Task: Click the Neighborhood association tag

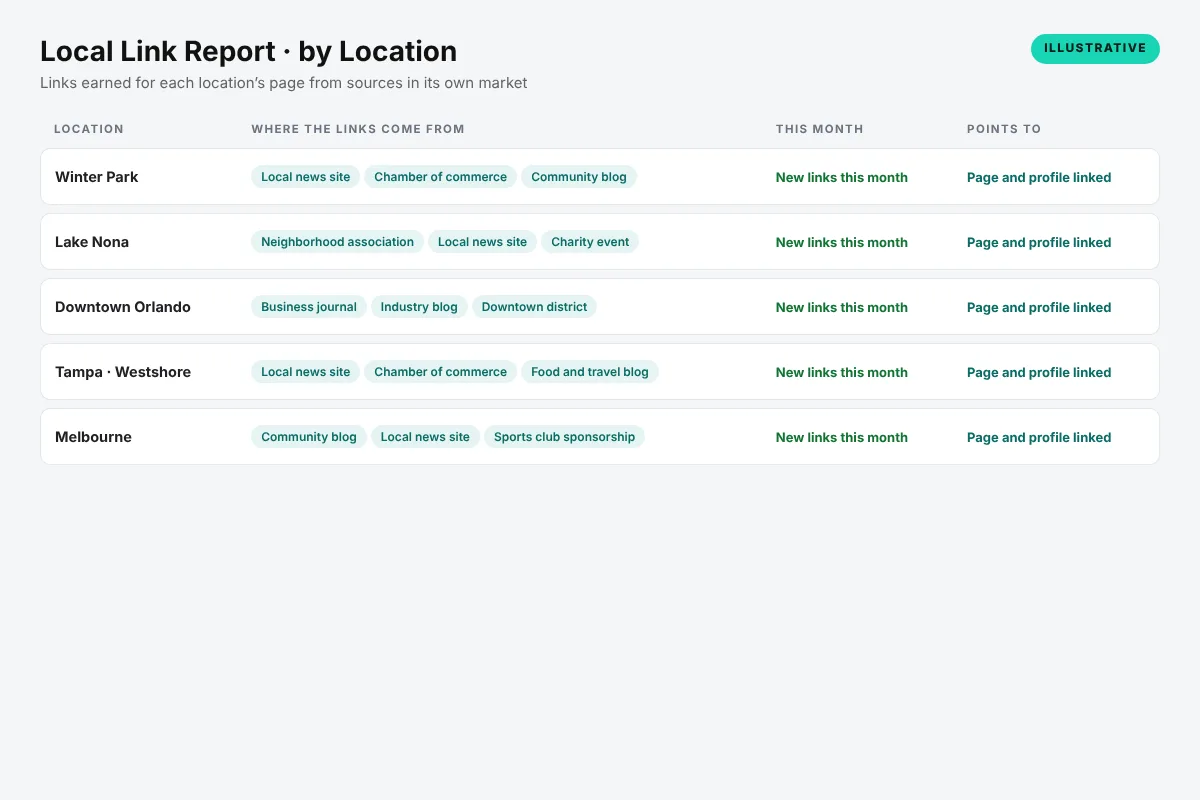Action: point(337,242)
